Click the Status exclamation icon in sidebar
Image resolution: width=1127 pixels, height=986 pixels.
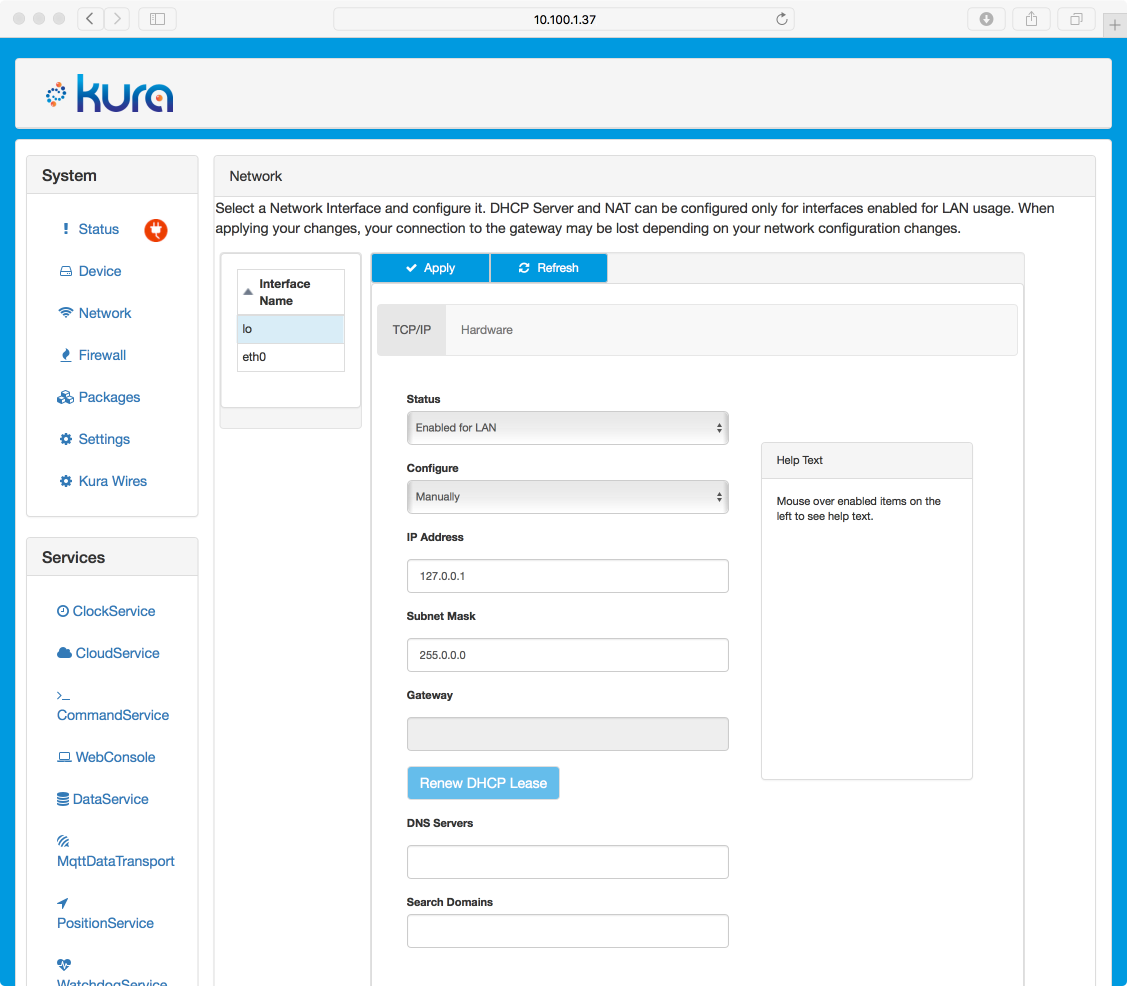(65, 229)
